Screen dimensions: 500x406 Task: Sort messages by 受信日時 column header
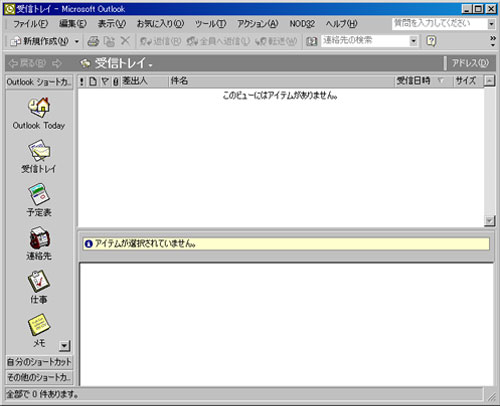[x=424, y=81]
